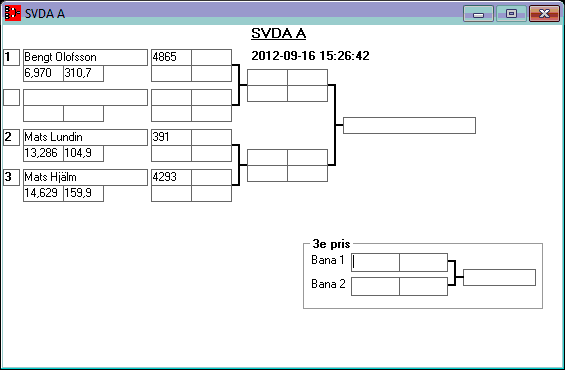Select the Mats Hjälm name field
The height and width of the screenshot is (370, 565).
85,177
